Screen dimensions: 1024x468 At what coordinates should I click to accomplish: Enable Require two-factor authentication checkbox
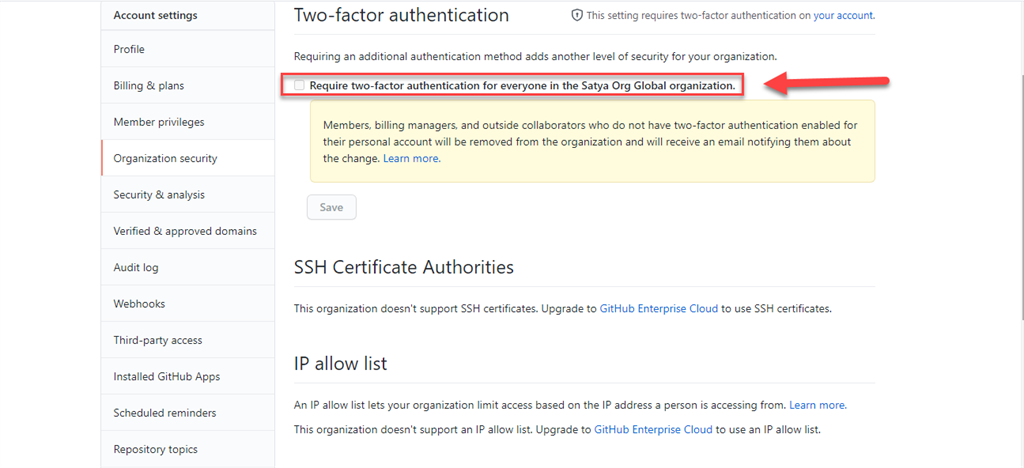(299, 85)
